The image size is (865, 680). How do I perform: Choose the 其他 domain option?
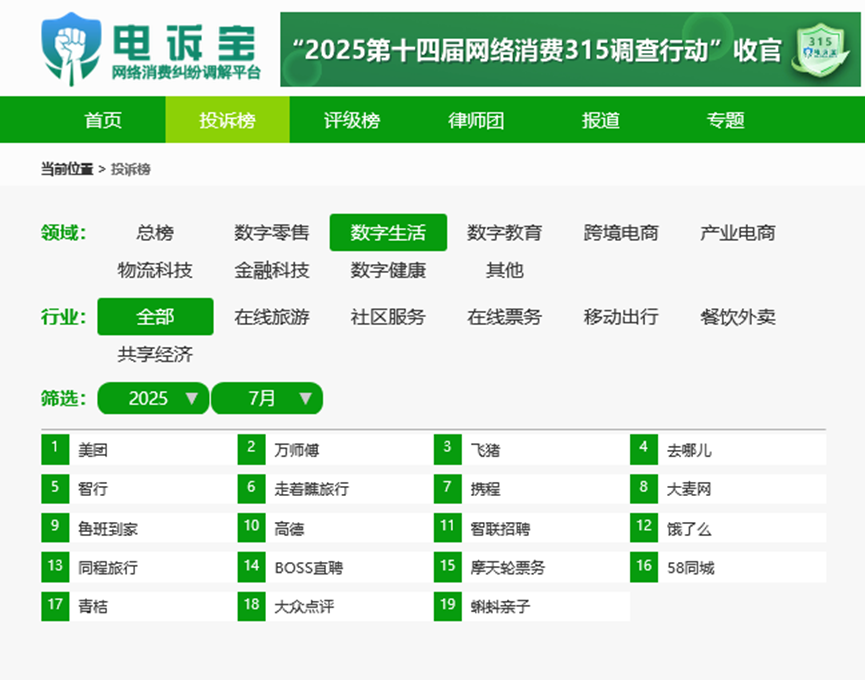coord(505,270)
